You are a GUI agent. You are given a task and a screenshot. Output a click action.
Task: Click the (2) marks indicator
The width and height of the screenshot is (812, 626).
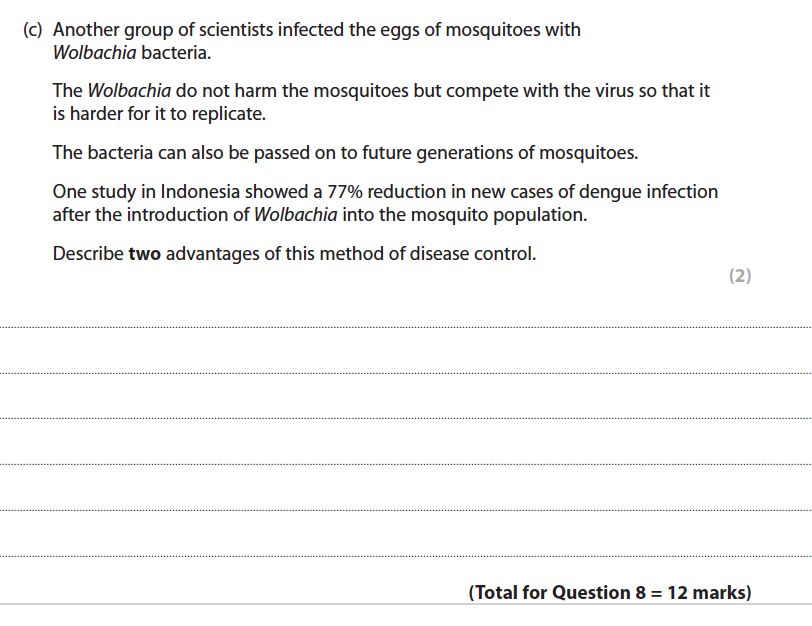tap(739, 276)
